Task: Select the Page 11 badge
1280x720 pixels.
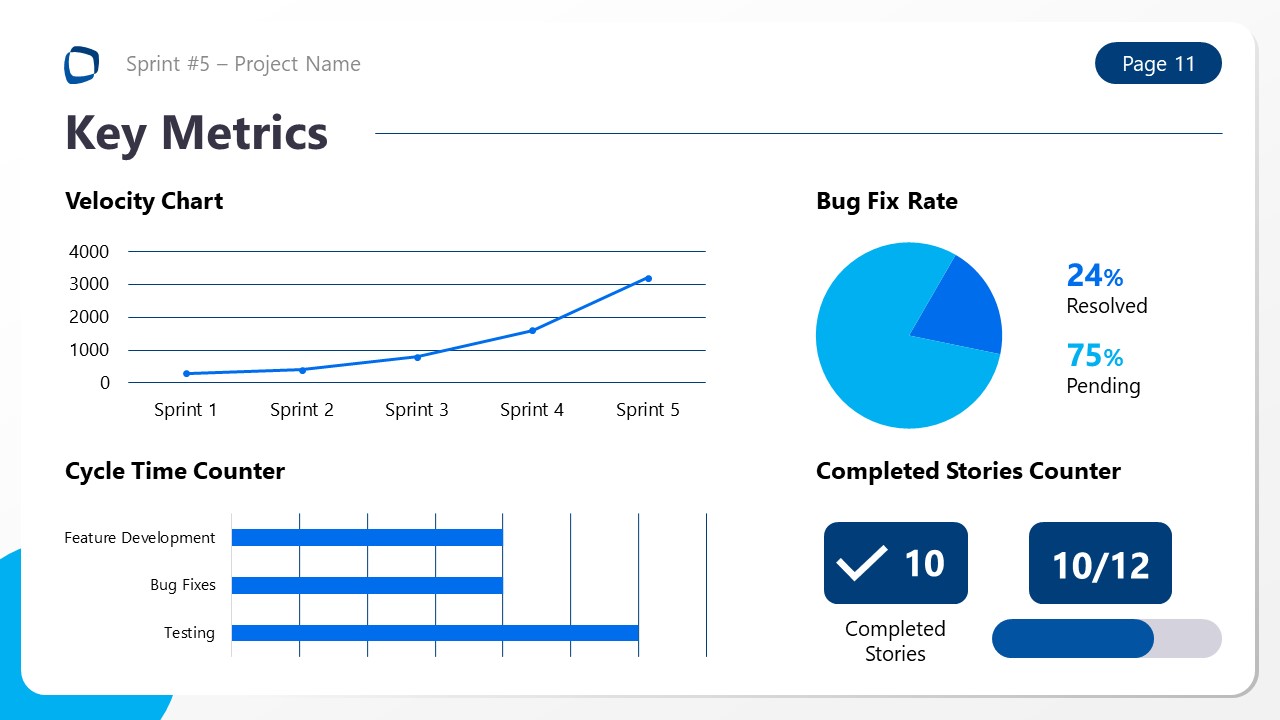Action: tap(1158, 63)
